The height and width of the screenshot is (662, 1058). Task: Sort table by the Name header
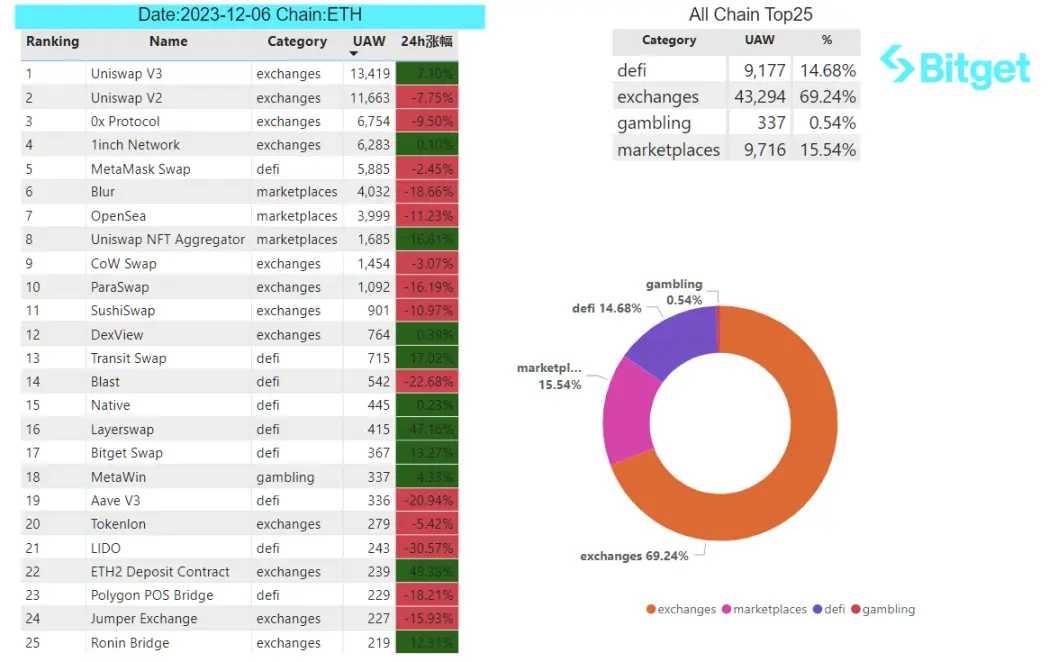pos(168,41)
